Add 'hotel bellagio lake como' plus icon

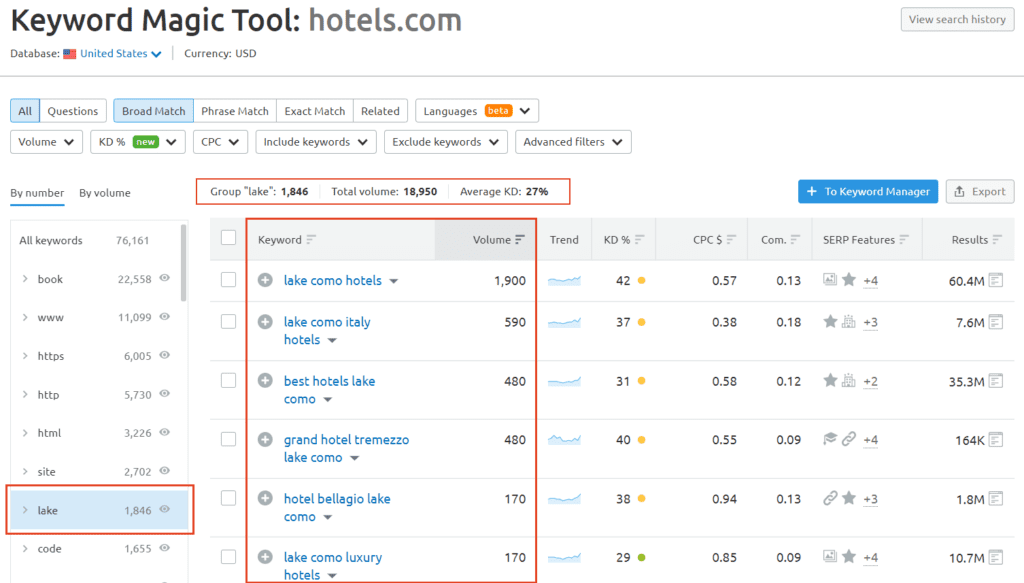tap(264, 498)
